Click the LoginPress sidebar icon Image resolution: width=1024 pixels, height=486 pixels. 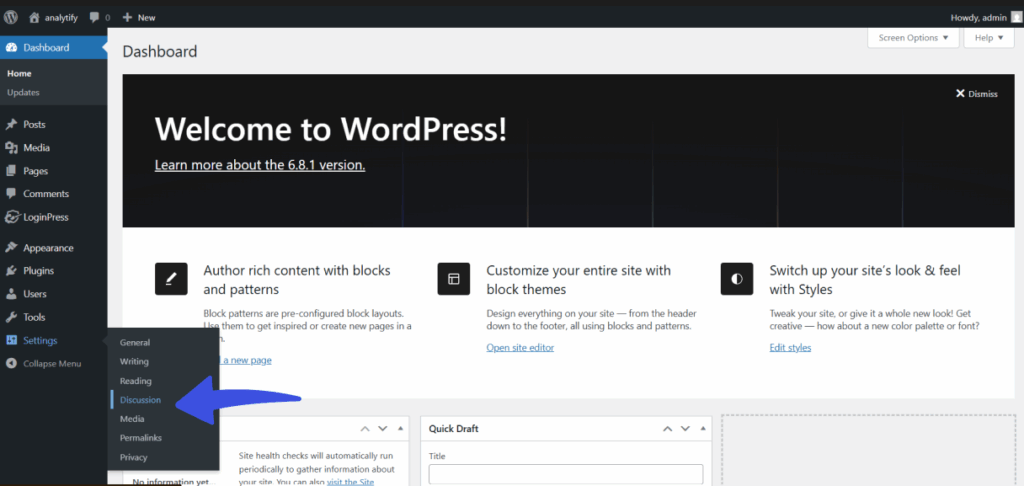[x=11, y=218]
